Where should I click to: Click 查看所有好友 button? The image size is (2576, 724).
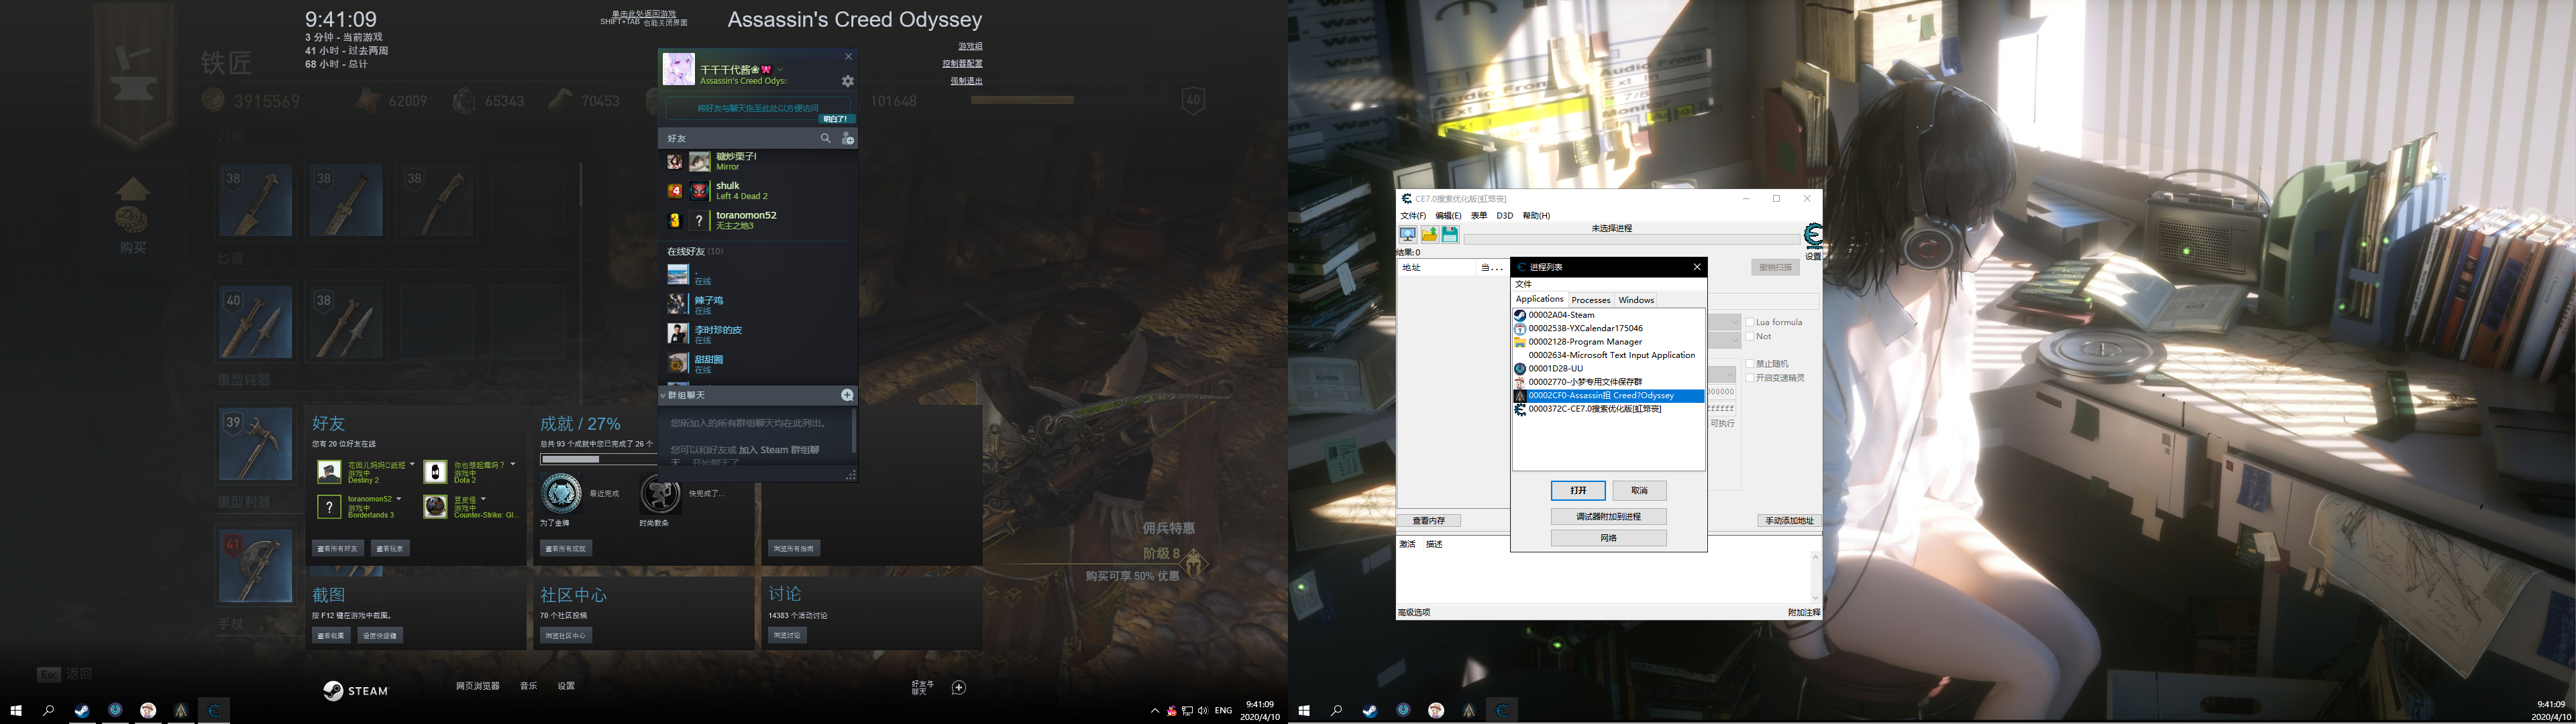(337, 548)
